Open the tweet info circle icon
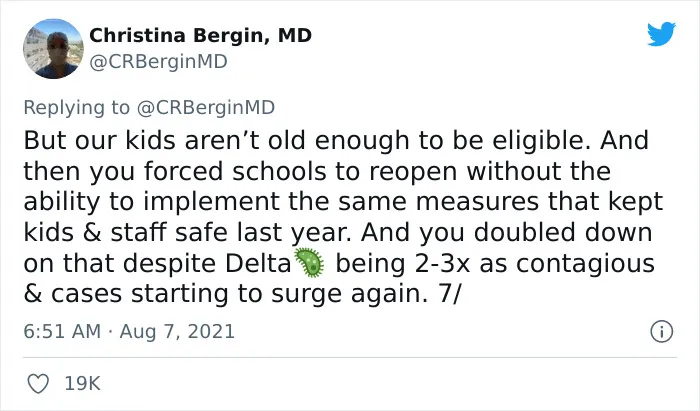This screenshot has width=700, height=411. coord(661,332)
